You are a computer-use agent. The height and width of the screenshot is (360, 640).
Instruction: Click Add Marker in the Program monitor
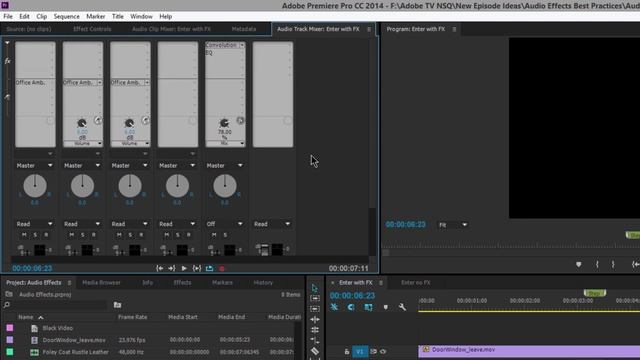coord(578,264)
